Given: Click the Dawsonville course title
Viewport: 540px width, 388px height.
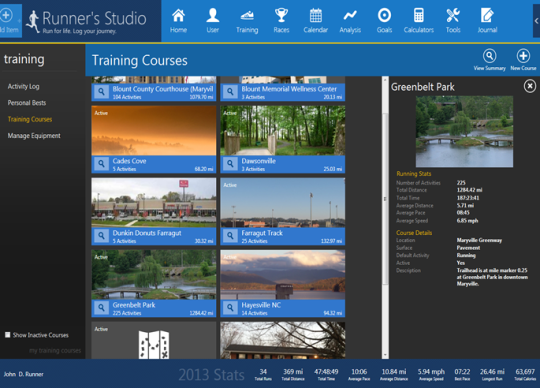Looking at the screenshot, I should [x=259, y=161].
